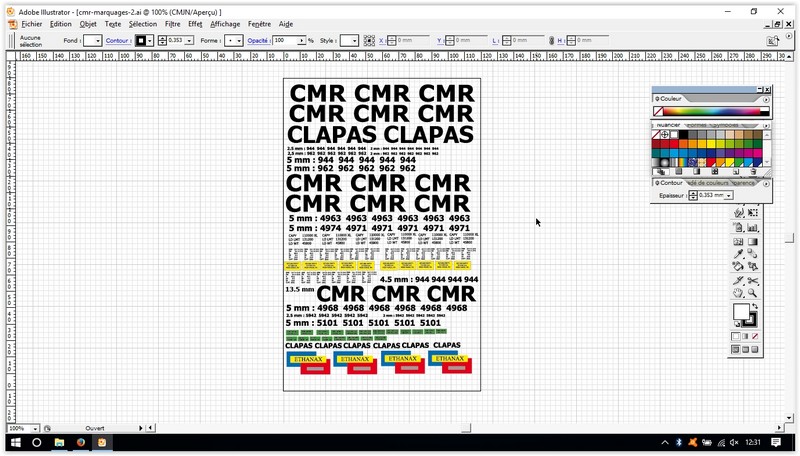
Task: Click the Y coordinate label link
Action: [x=439, y=41]
